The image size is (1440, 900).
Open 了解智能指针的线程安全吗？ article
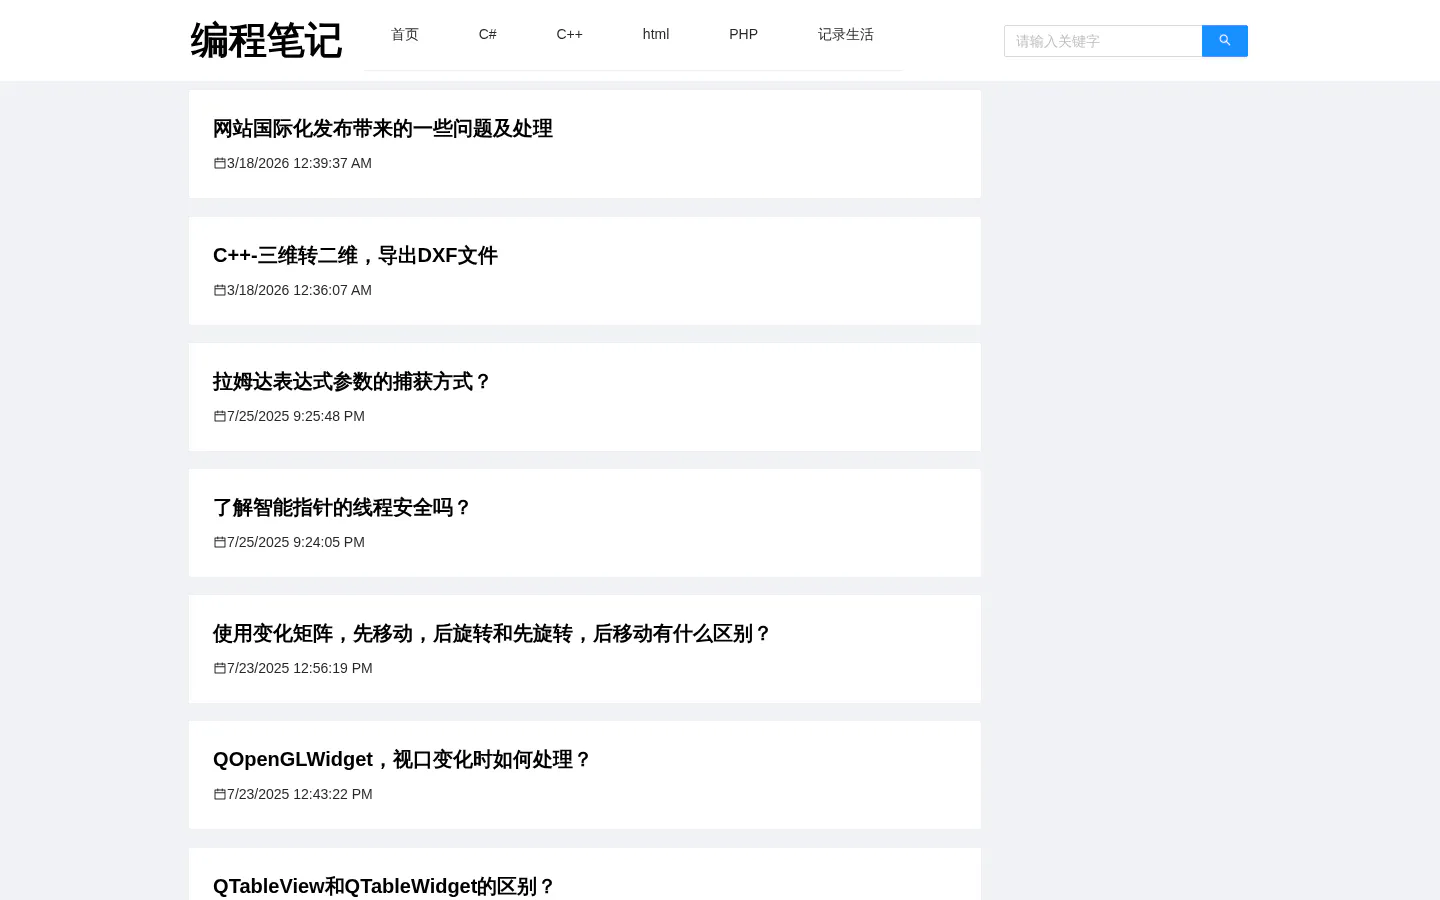[x=342, y=507]
